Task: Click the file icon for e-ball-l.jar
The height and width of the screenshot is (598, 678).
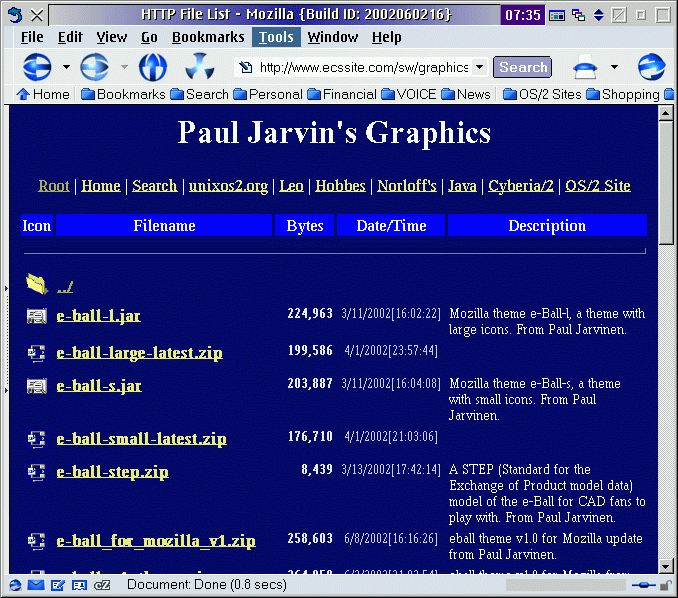Action: pyautogui.click(x=37, y=316)
